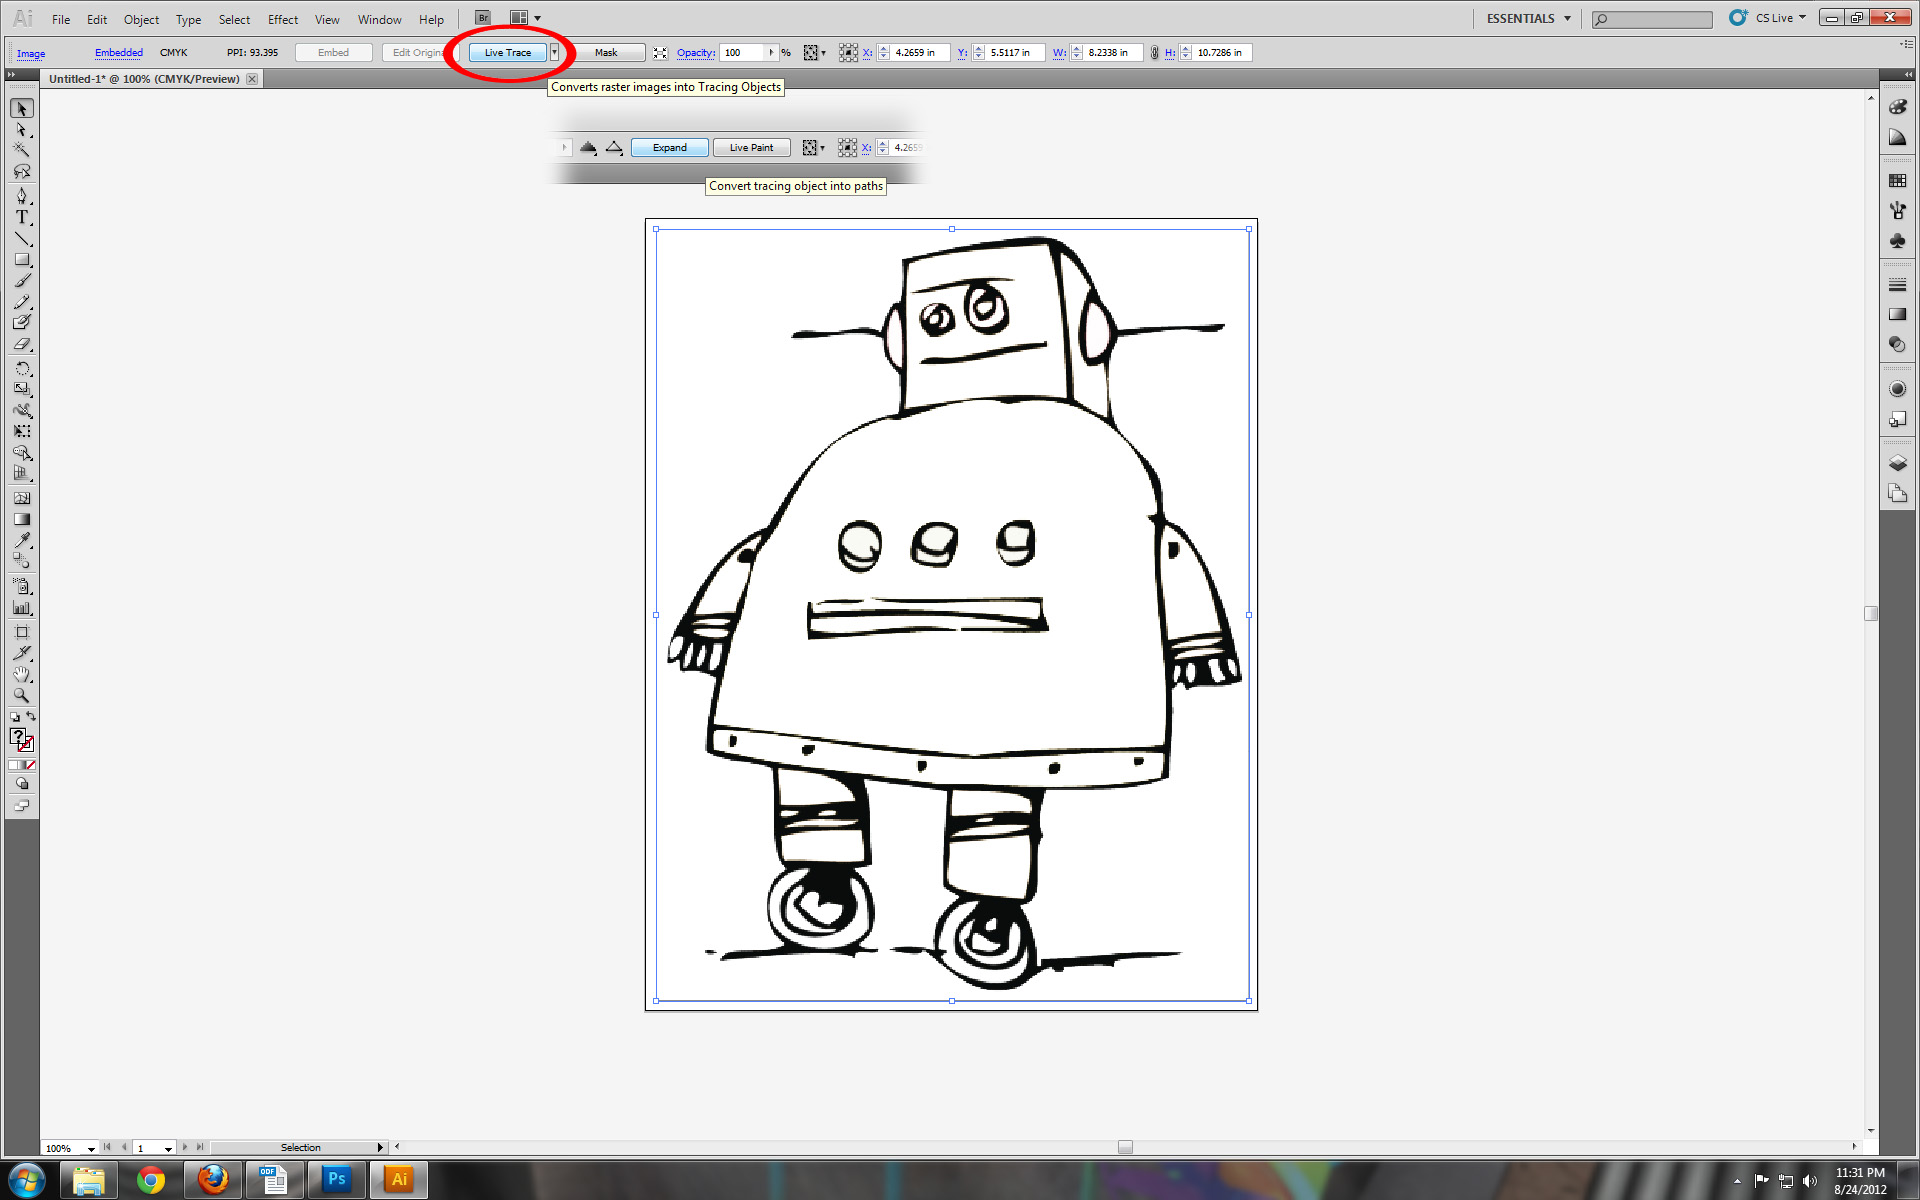Image resolution: width=1920 pixels, height=1200 pixels.
Task: Click the horizontal scrollbar thumb
Action: tap(1125, 1147)
